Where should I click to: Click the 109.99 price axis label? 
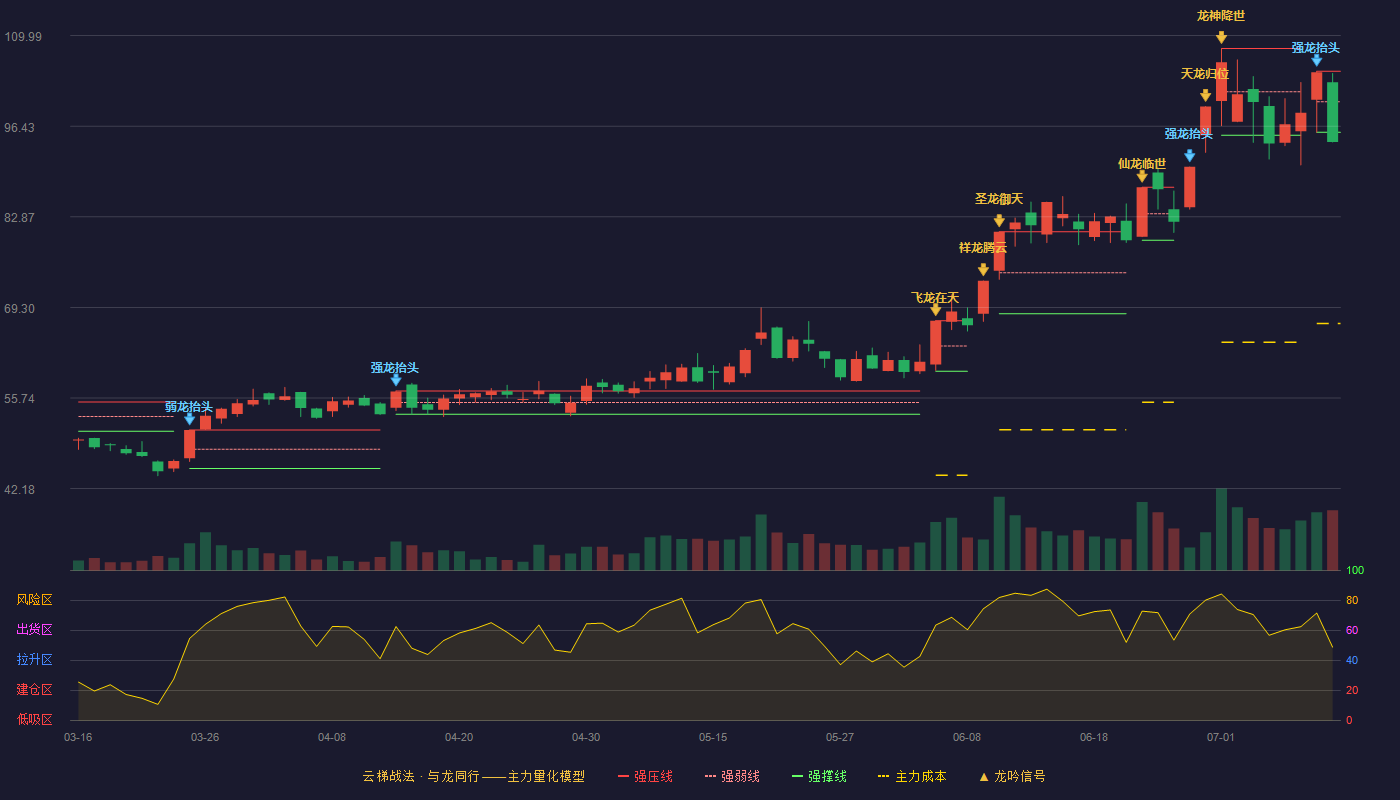point(23,37)
